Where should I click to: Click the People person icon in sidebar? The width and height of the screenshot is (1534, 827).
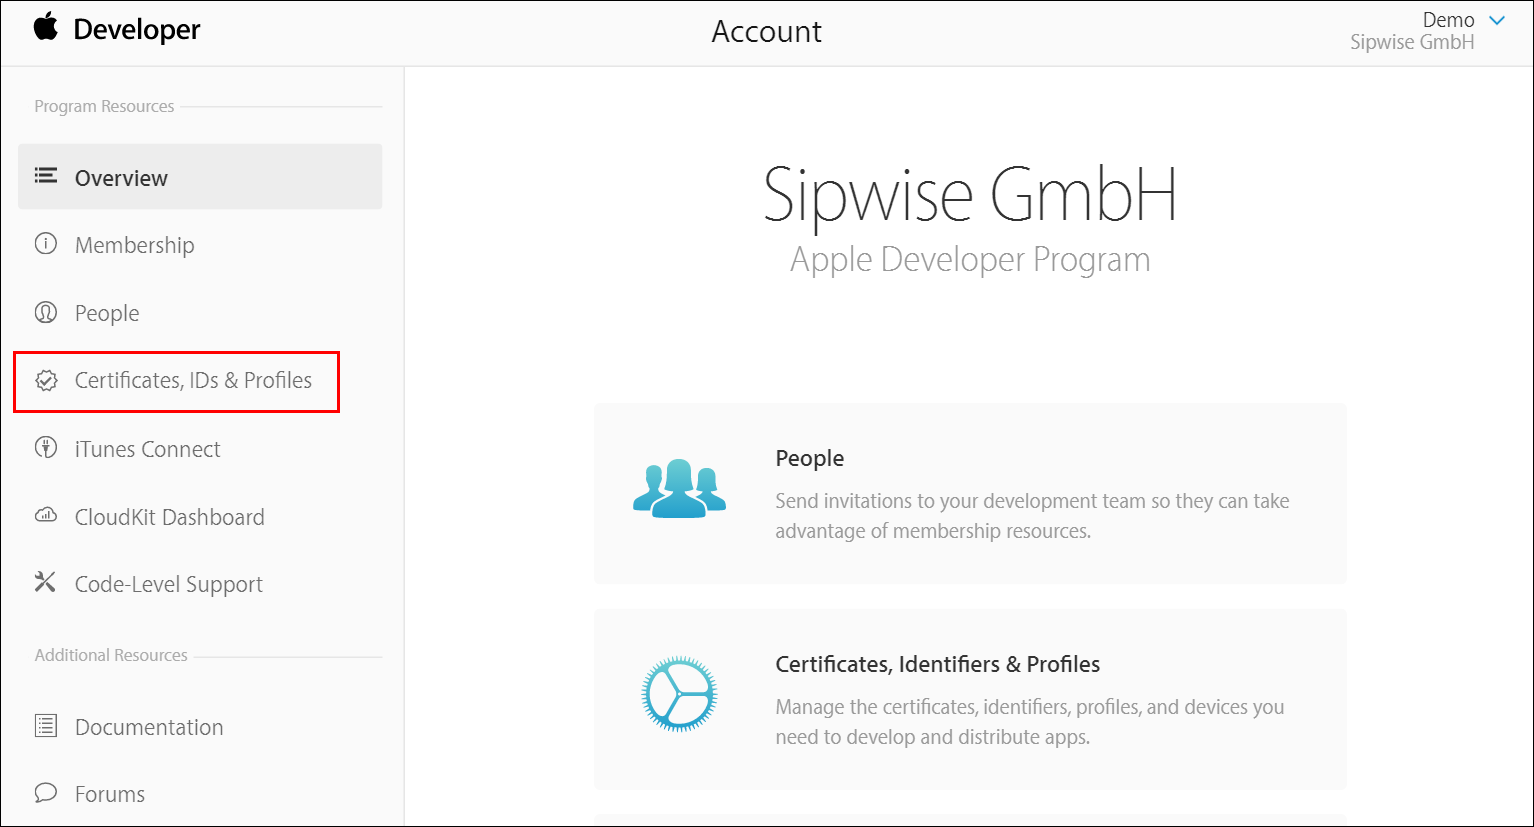coord(46,311)
